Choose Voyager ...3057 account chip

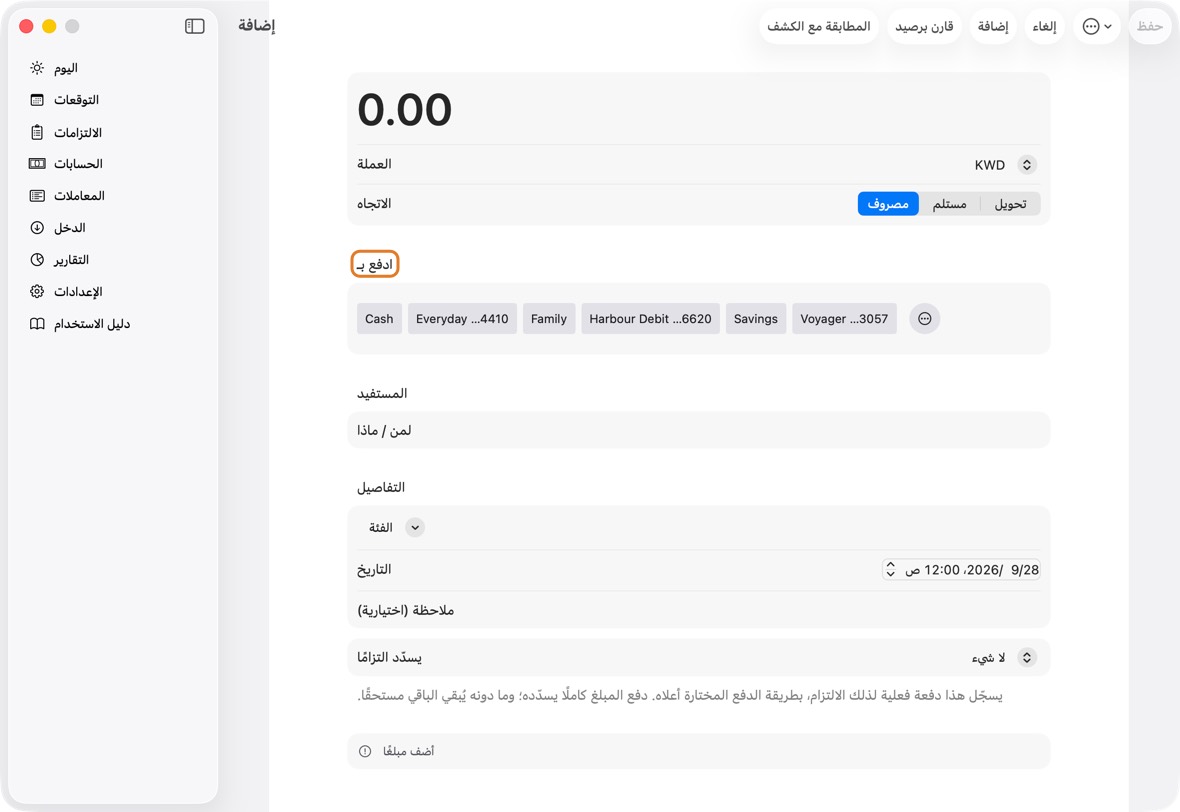click(844, 319)
